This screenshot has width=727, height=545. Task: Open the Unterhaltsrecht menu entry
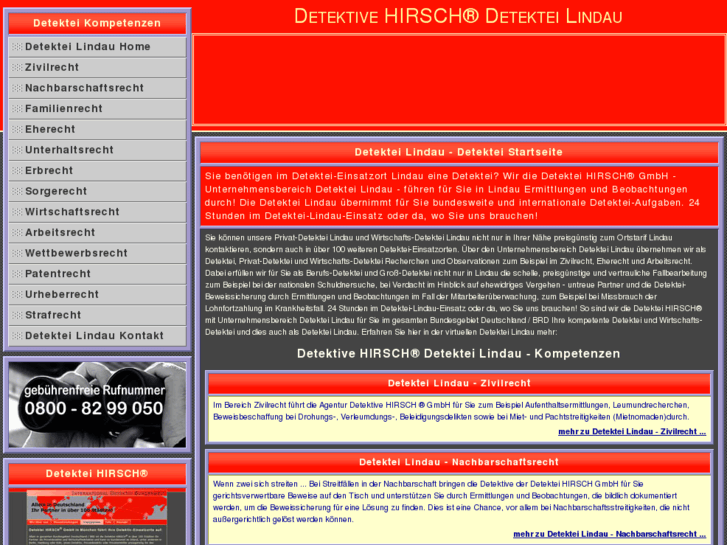97,150
